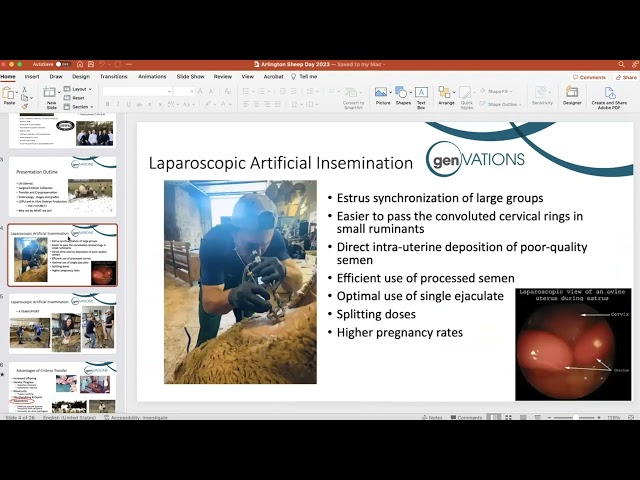Viewport: 640px width, 480px height.
Task: Open the font name combo box
Action: pyautogui.click(x=137, y=91)
